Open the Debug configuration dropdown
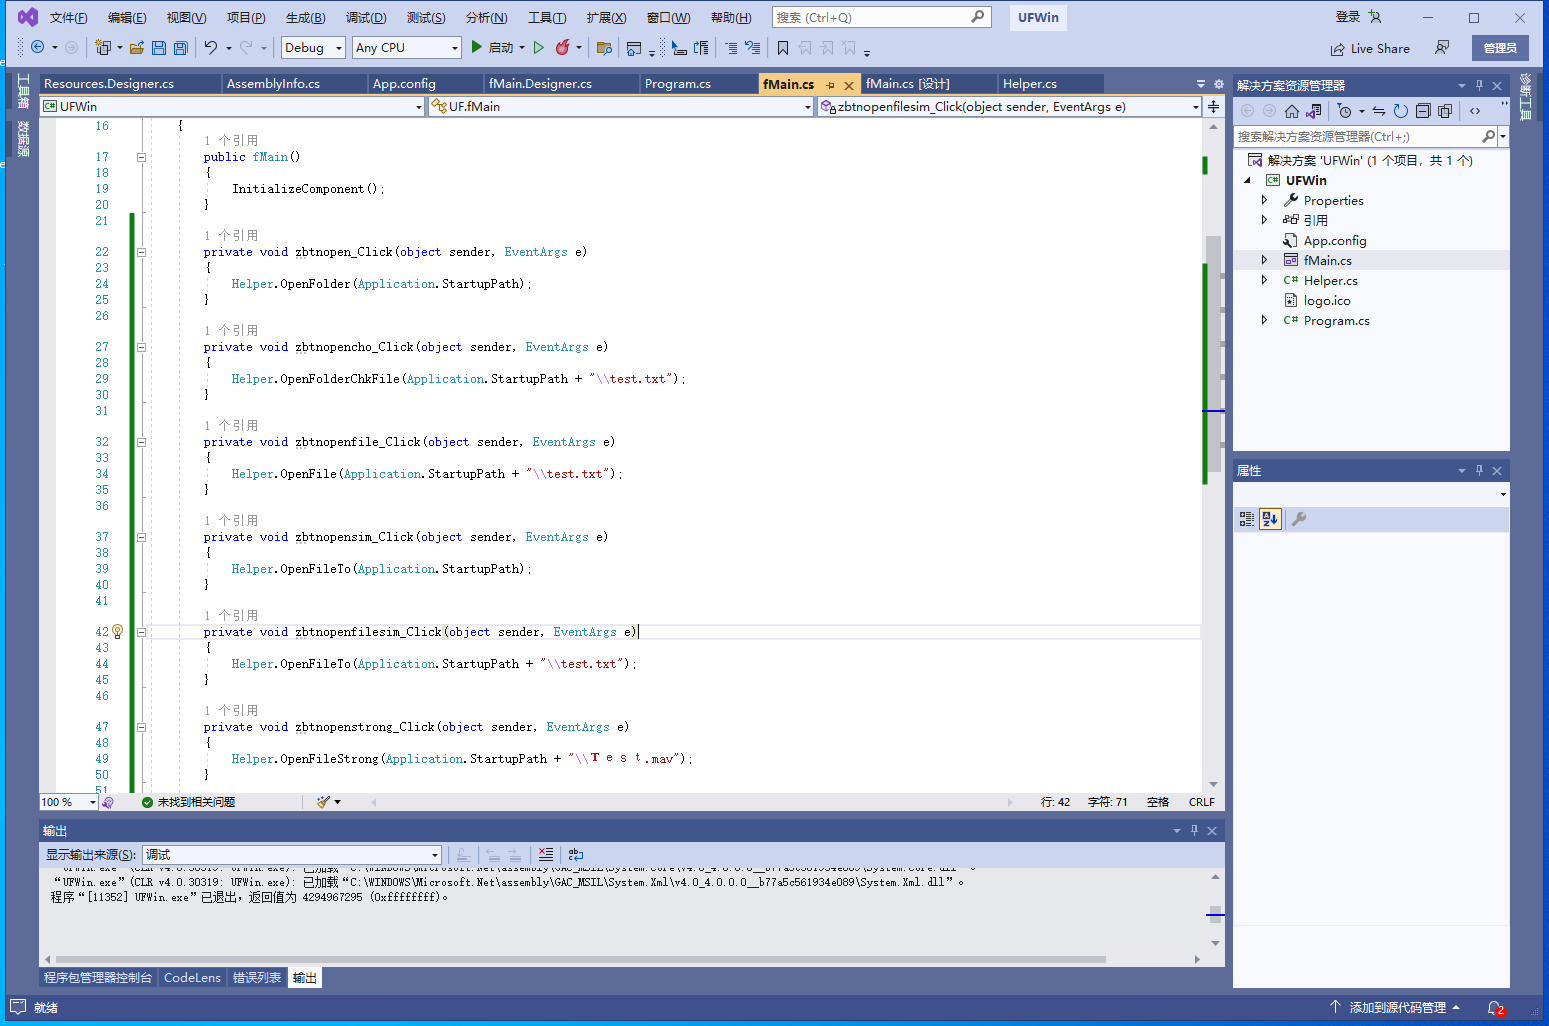Image resolution: width=1549 pixels, height=1026 pixels. [x=313, y=47]
